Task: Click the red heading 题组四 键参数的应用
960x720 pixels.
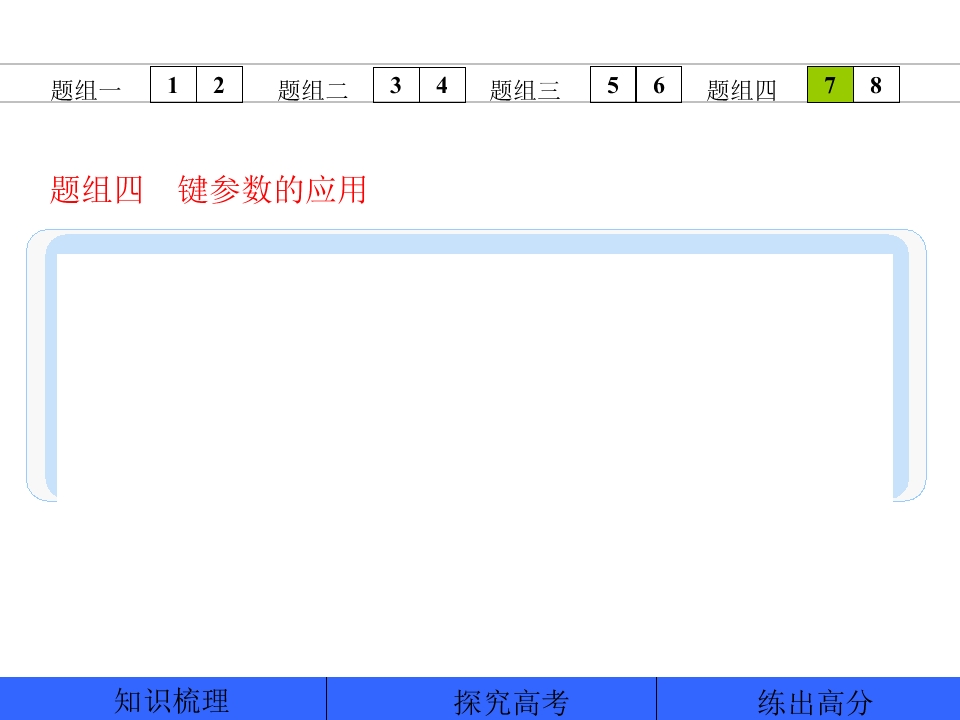Action: tap(208, 189)
